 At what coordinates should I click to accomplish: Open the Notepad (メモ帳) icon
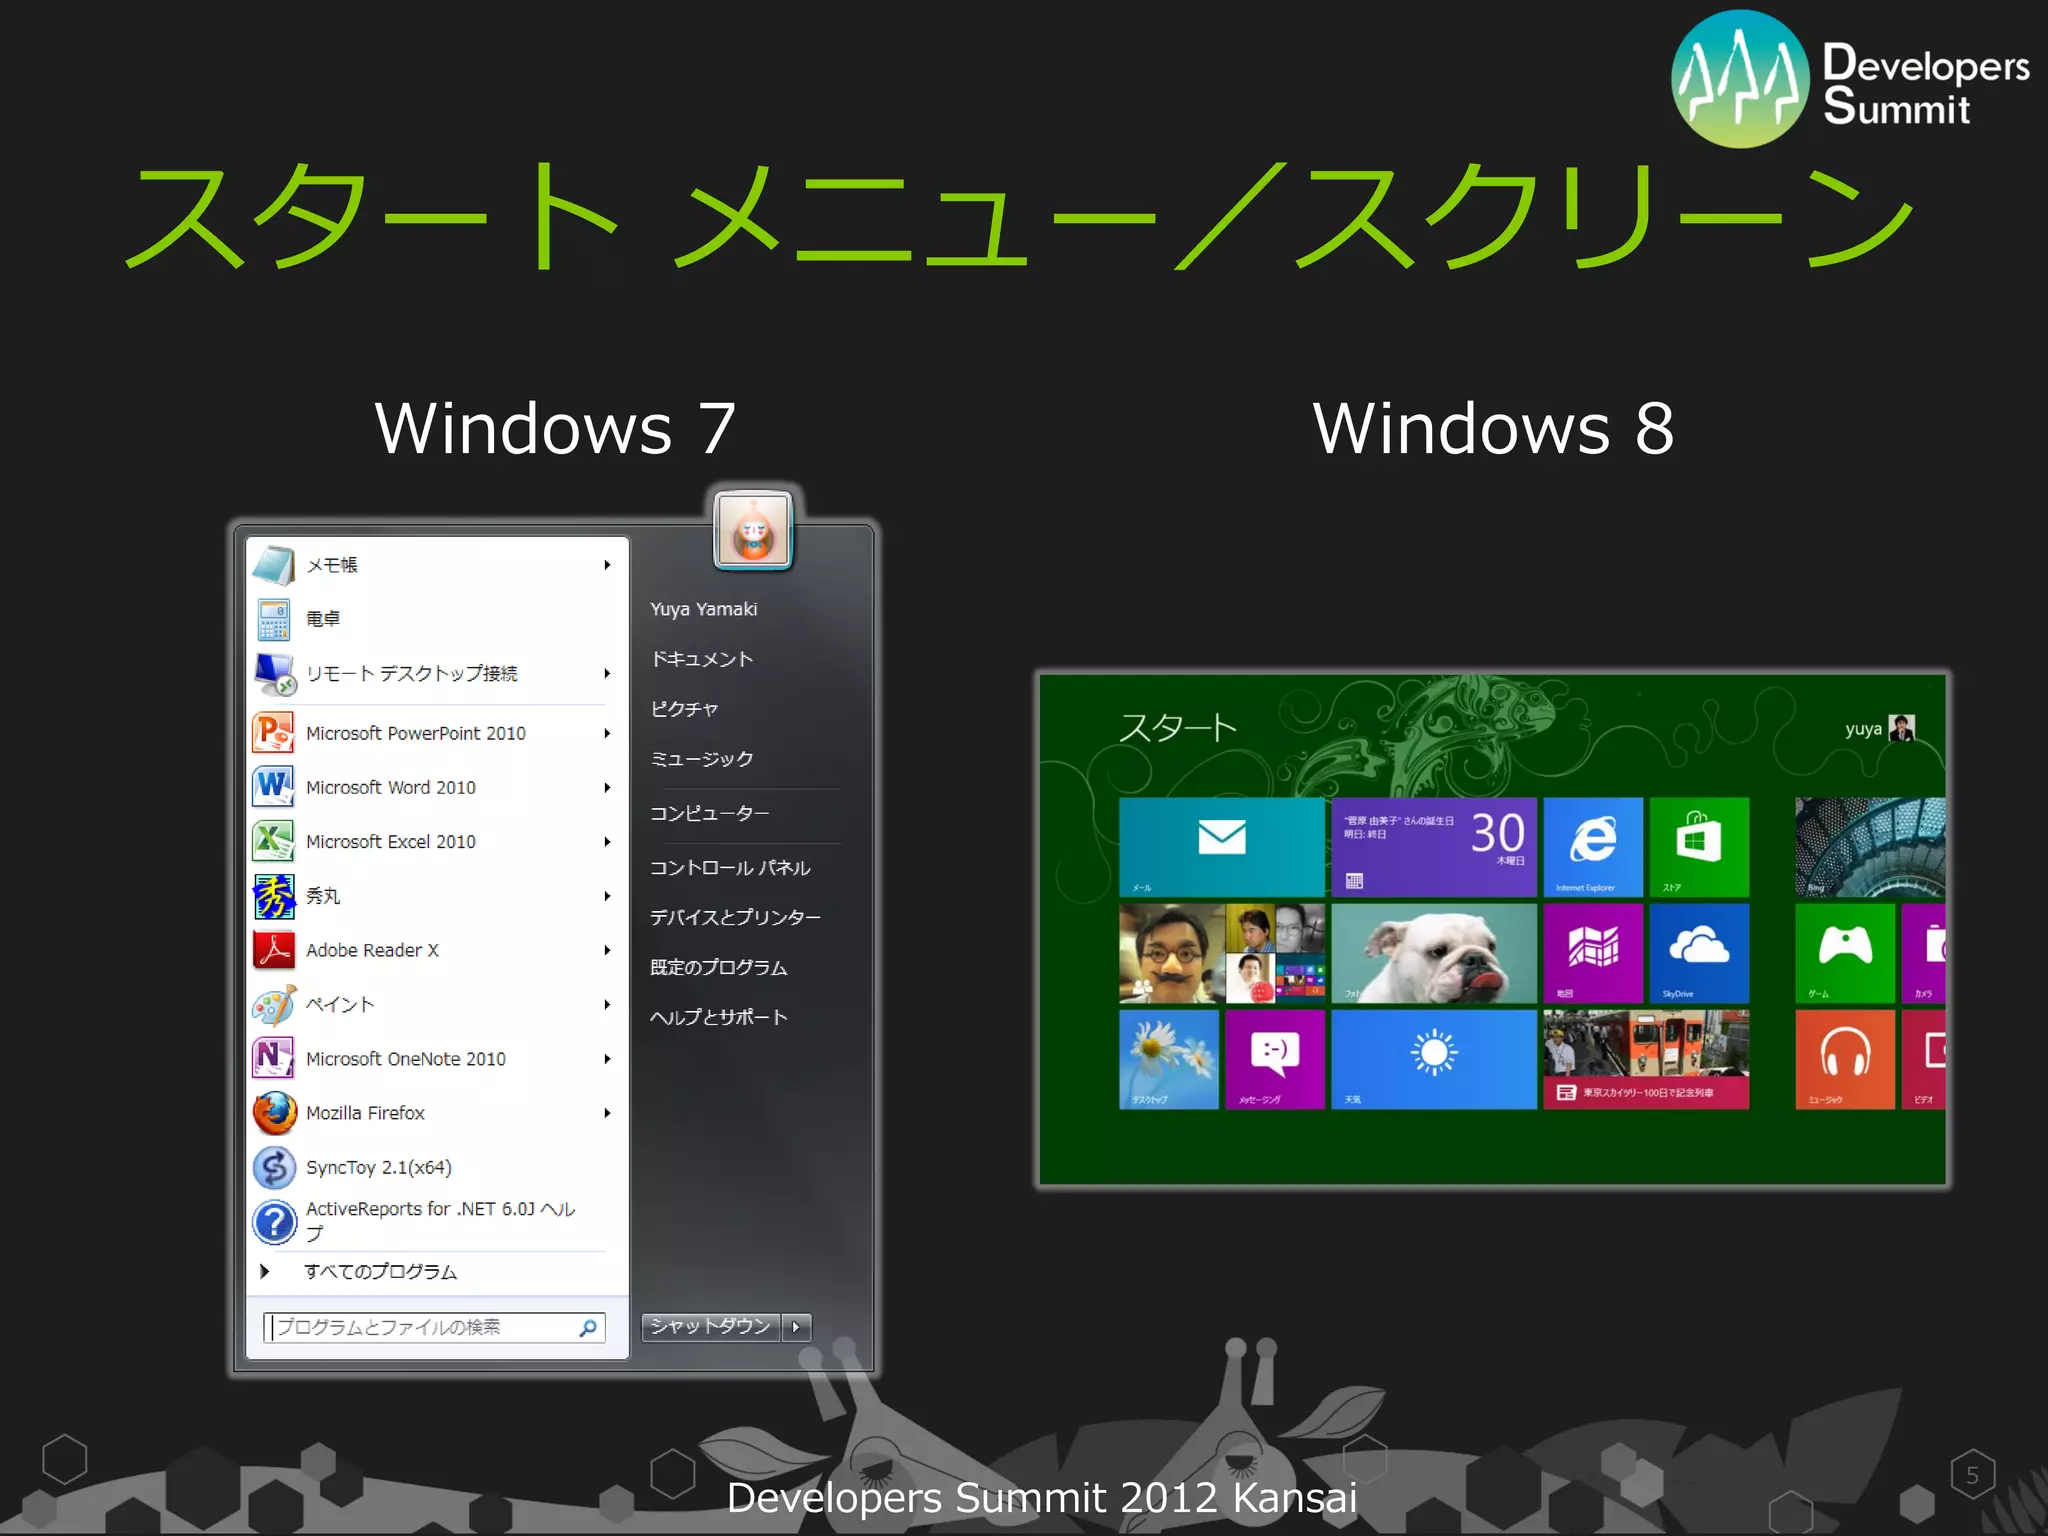coord(273,565)
